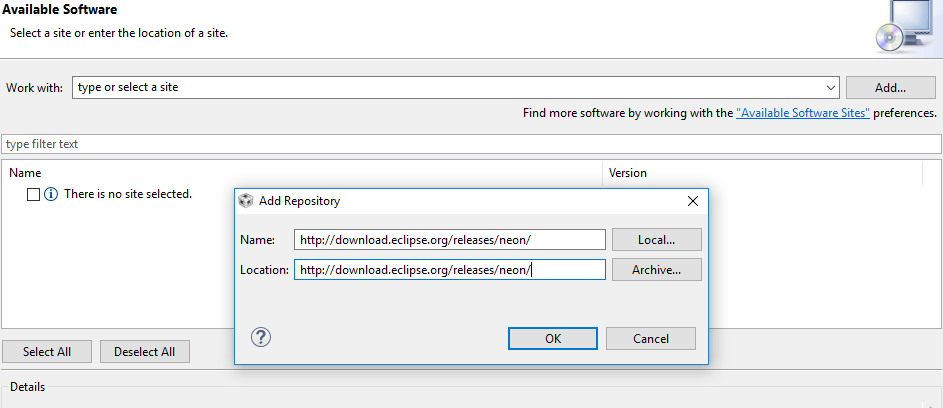Image resolution: width=943 pixels, height=408 pixels.
Task: Click the Select All button
Action: click(47, 351)
